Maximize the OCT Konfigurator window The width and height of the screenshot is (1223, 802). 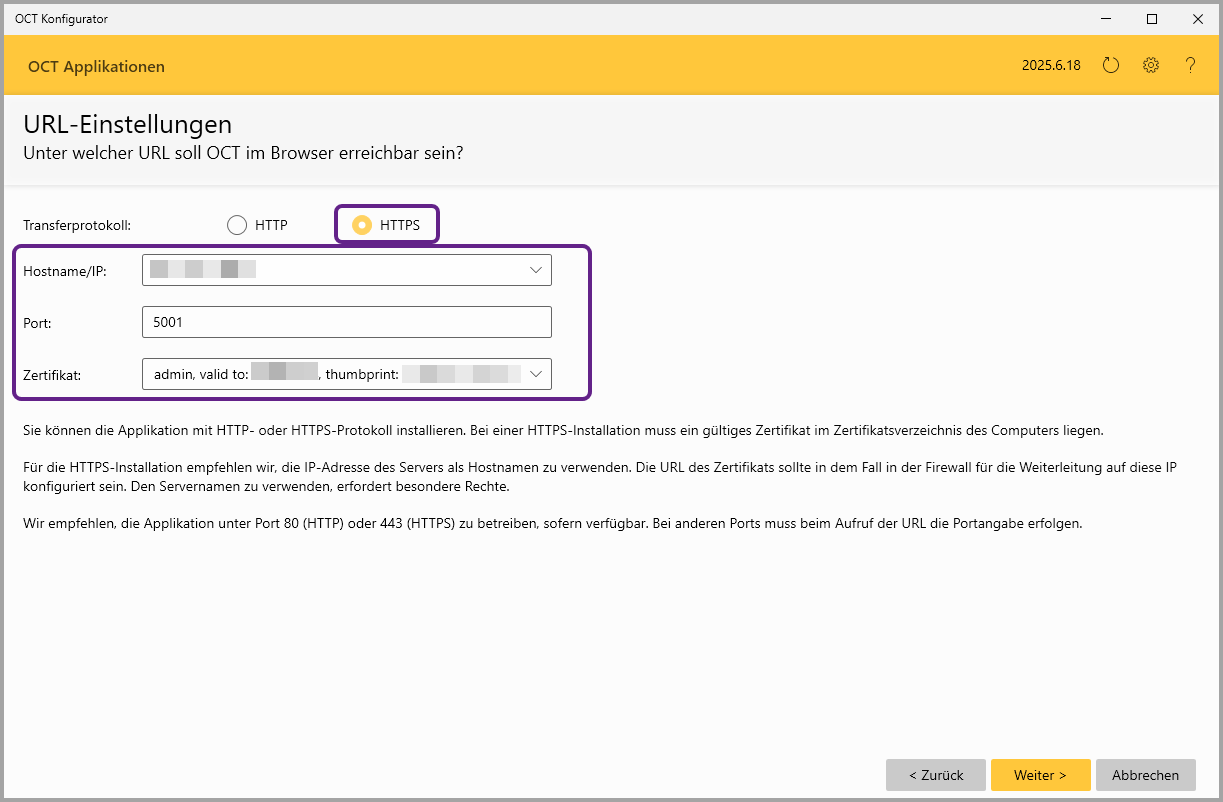pos(1152,19)
